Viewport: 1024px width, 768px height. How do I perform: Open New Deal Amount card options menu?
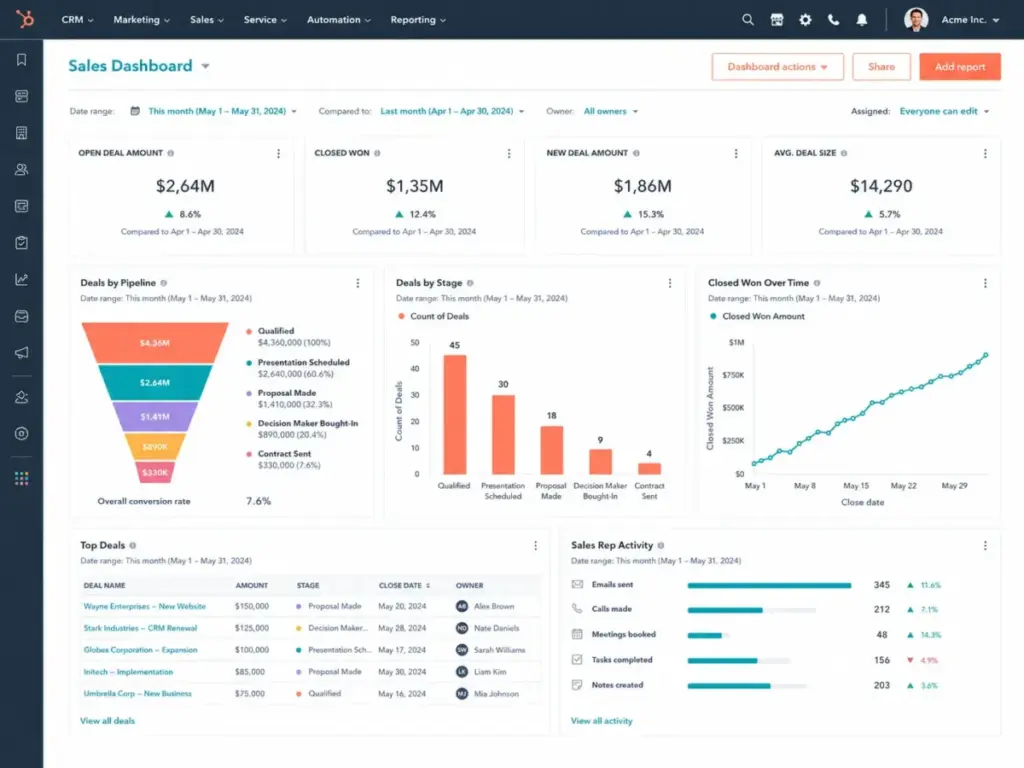[x=736, y=153]
